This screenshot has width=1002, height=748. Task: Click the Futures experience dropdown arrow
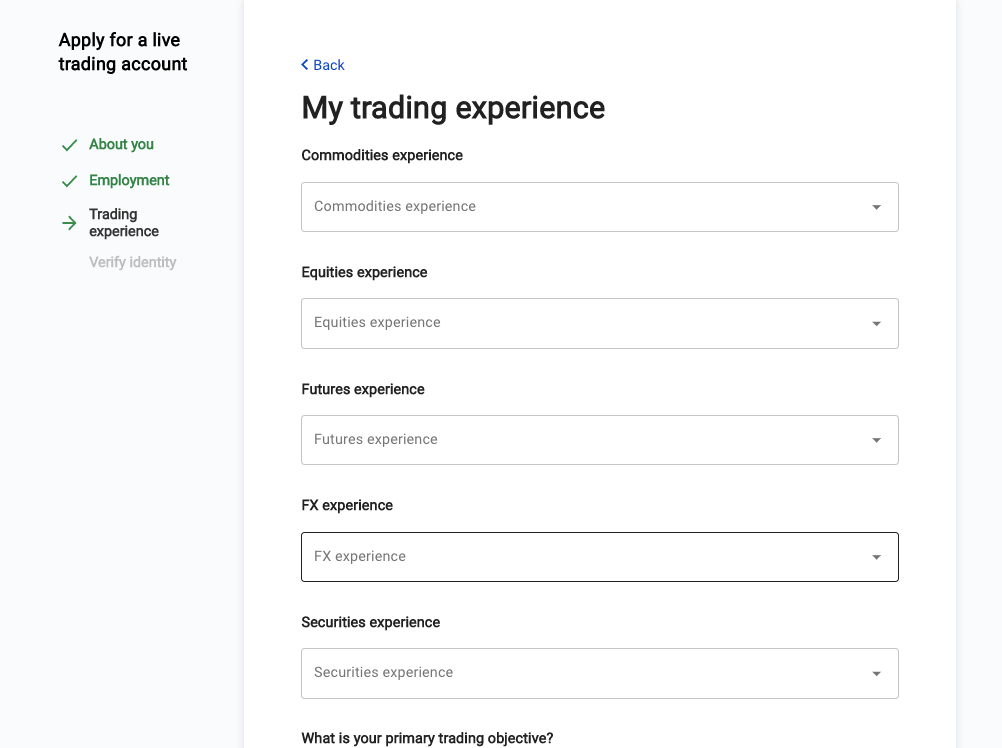[x=877, y=440]
